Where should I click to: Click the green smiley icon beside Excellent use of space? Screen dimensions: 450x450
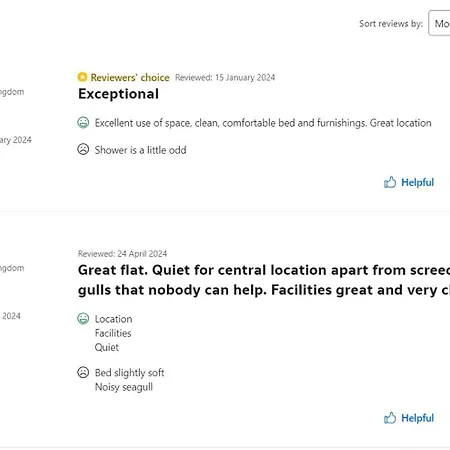(83, 123)
